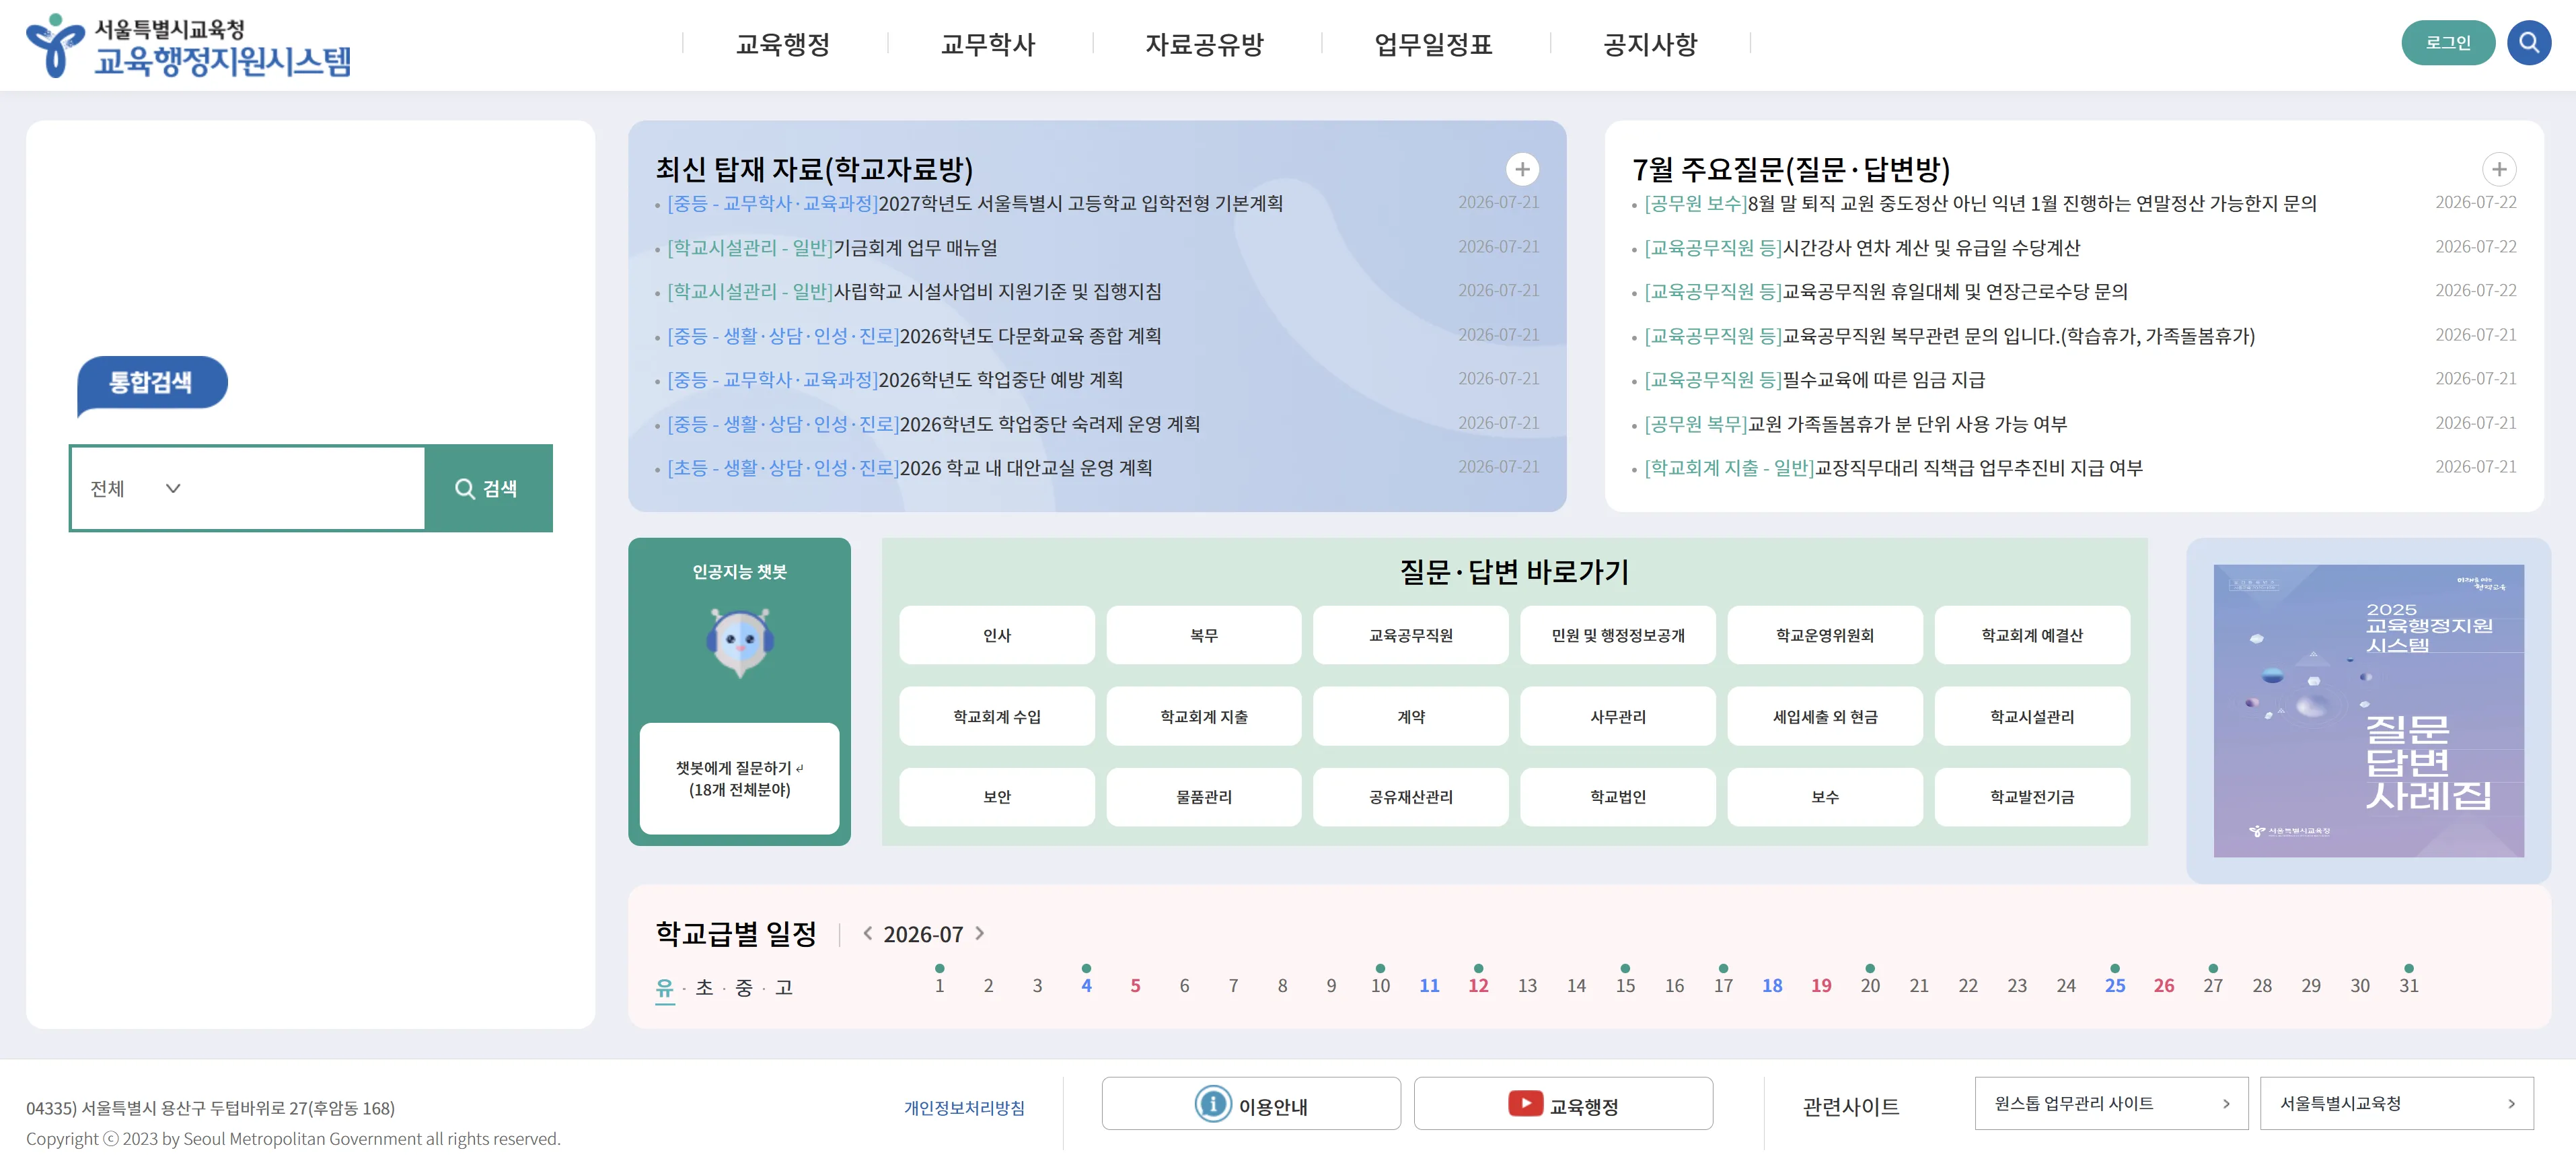Click the Seoul education office logo
The height and width of the screenshot is (1167, 2576).
[x=188, y=46]
